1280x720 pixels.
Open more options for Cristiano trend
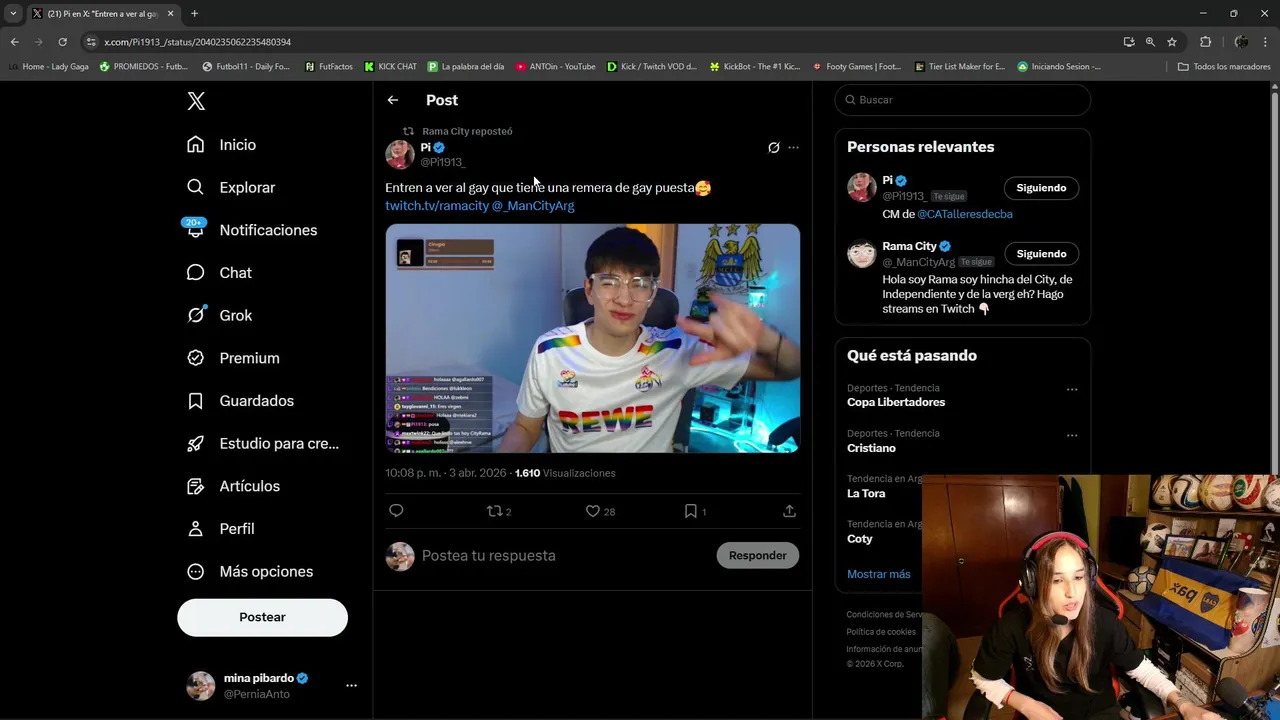(1072, 435)
